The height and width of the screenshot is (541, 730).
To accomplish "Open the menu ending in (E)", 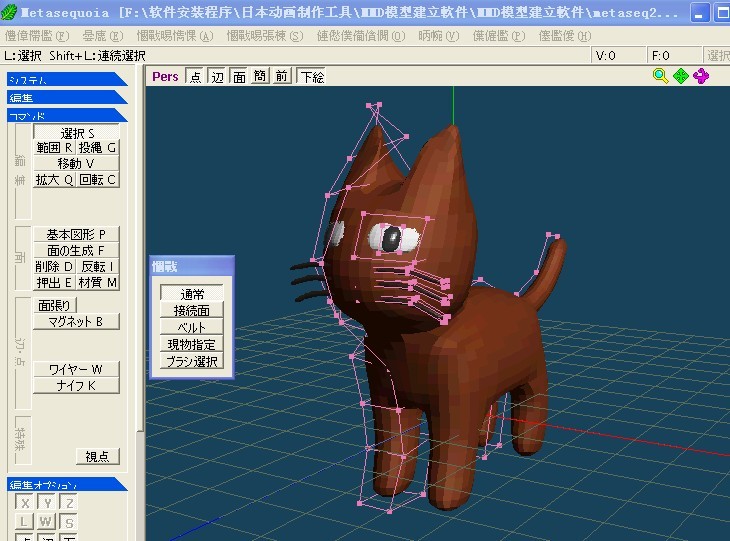I will click(103, 36).
